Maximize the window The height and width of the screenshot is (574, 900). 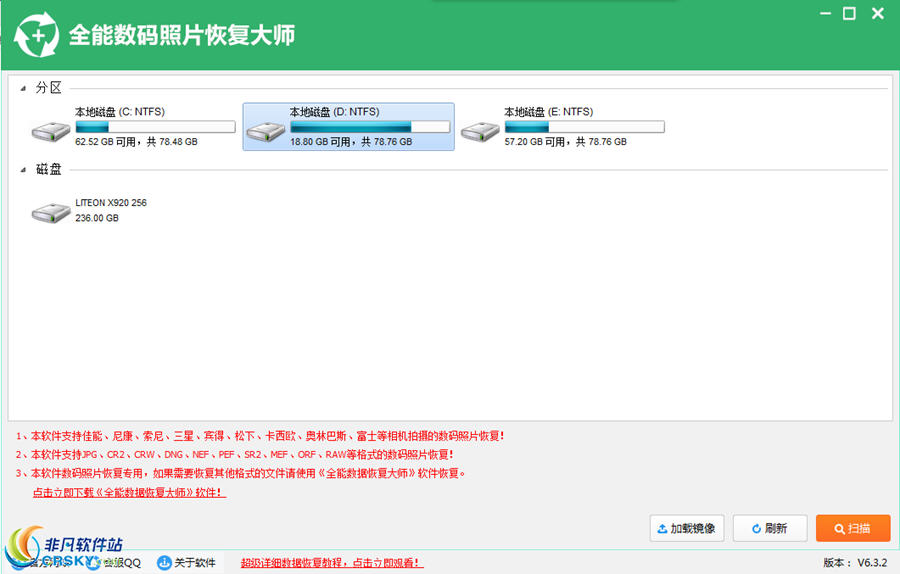pos(849,13)
